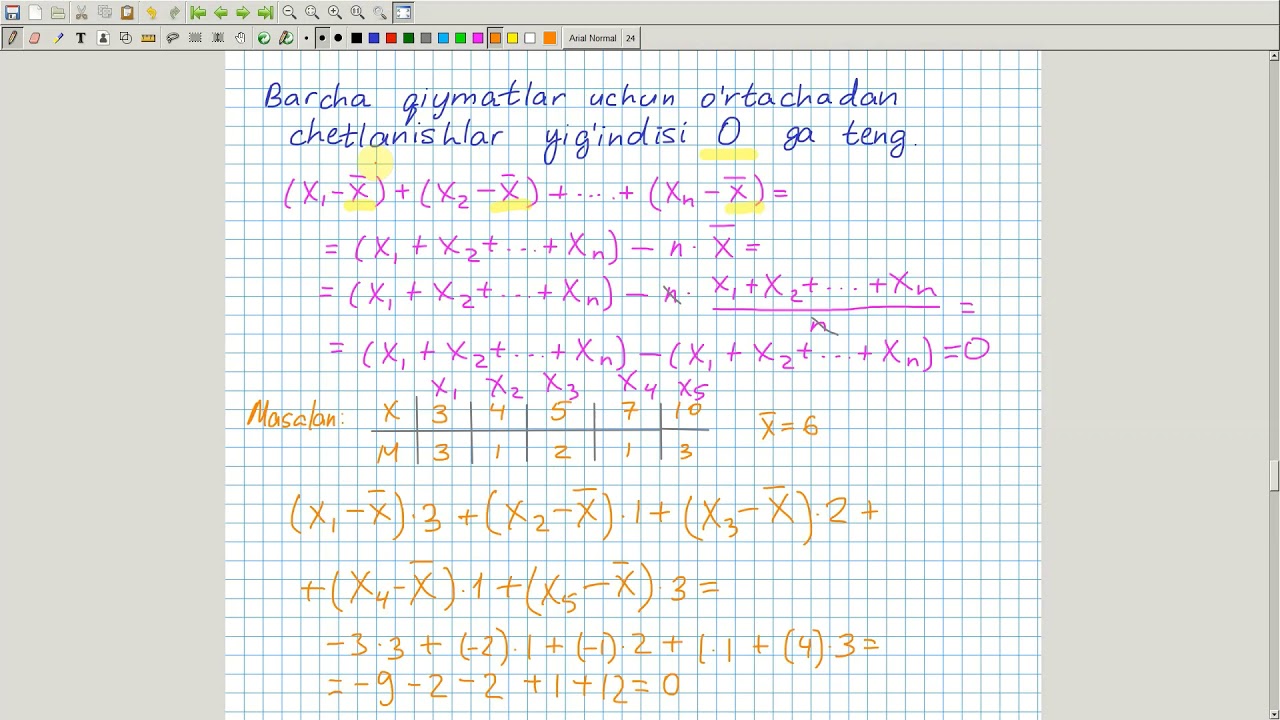Pick the yellow color swatch
The width and height of the screenshot is (1280, 720).
[x=513, y=38]
